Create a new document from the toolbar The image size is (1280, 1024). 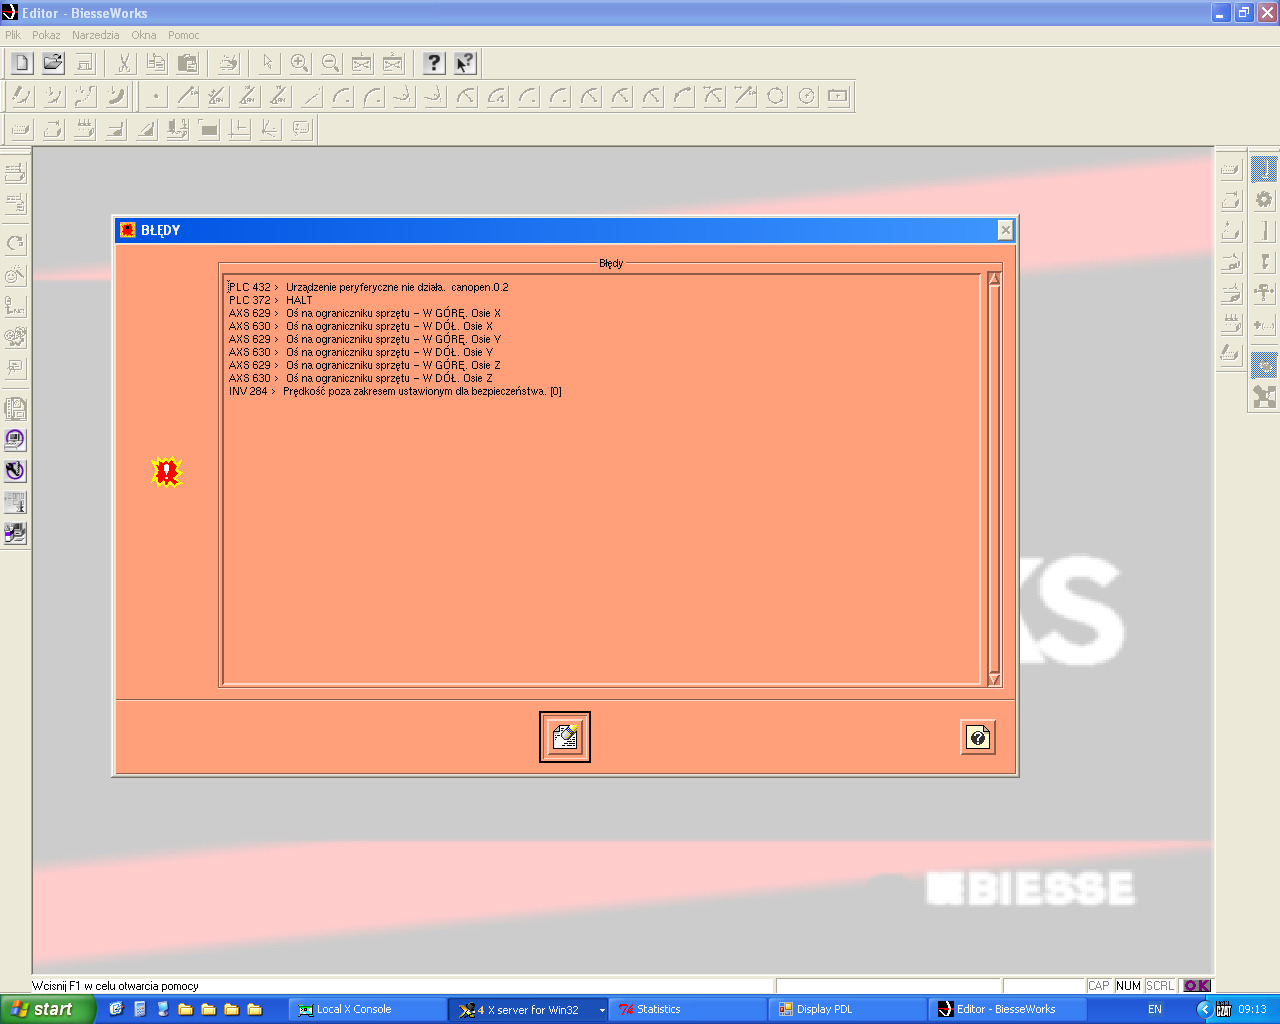pos(22,63)
